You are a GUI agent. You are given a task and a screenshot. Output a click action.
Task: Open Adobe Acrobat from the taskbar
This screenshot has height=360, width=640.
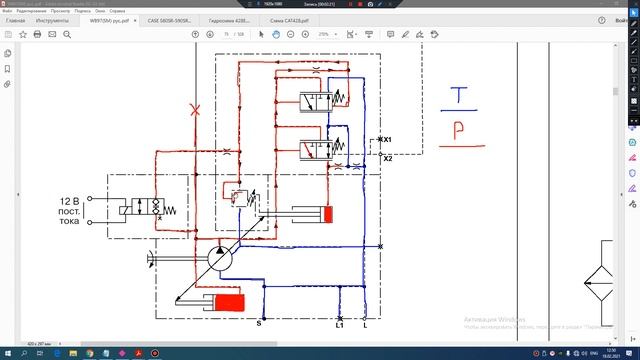point(138,353)
